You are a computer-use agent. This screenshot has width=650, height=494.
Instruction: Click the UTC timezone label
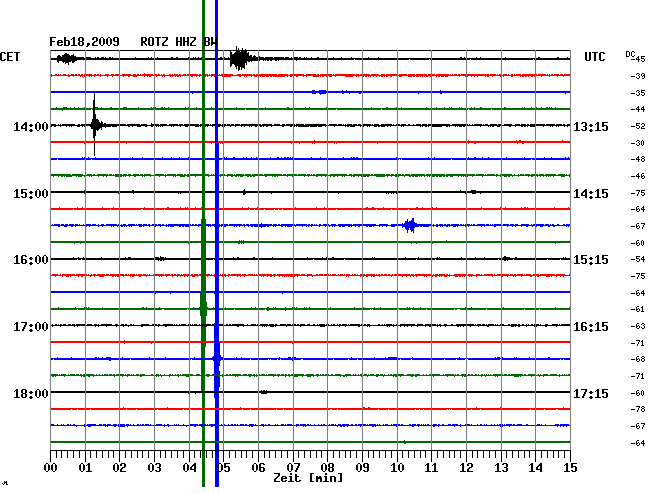[594, 57]
